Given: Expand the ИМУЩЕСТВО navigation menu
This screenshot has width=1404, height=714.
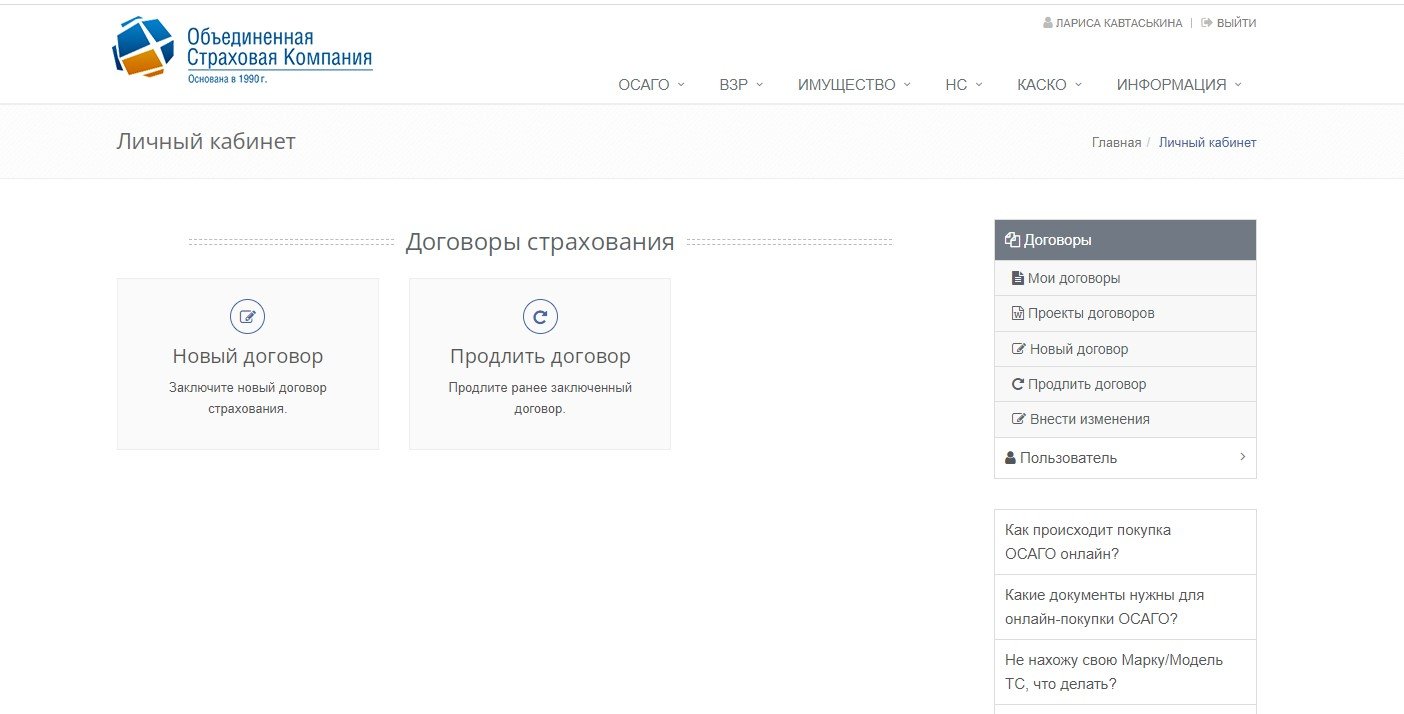Looking at the screenshot, I should pos(853,85).
